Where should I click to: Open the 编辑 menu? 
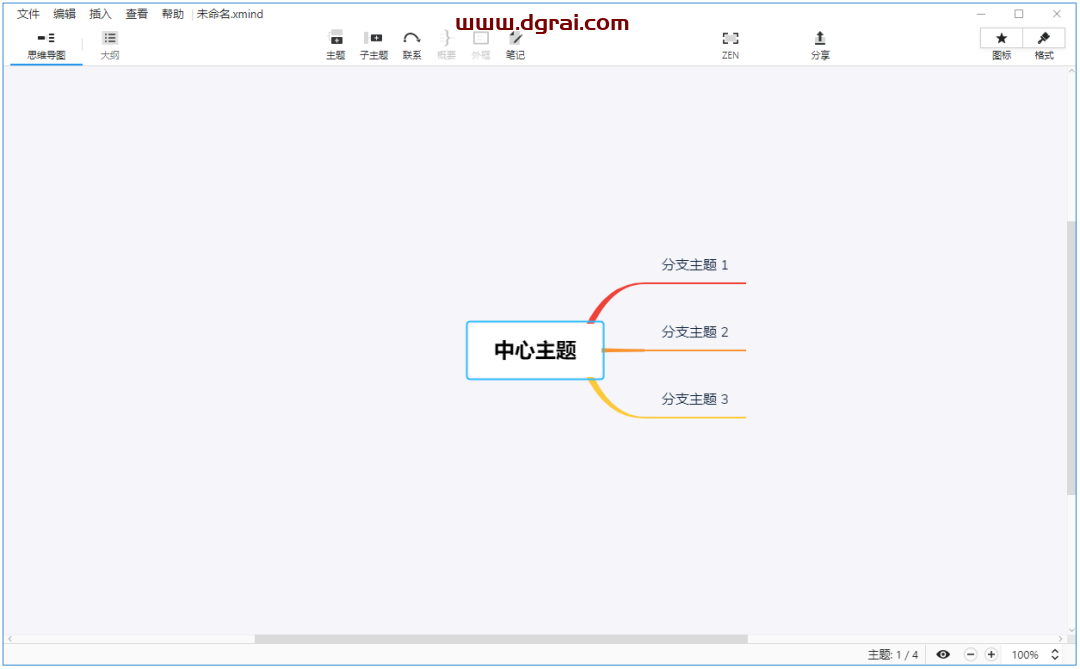click(64, 14)
